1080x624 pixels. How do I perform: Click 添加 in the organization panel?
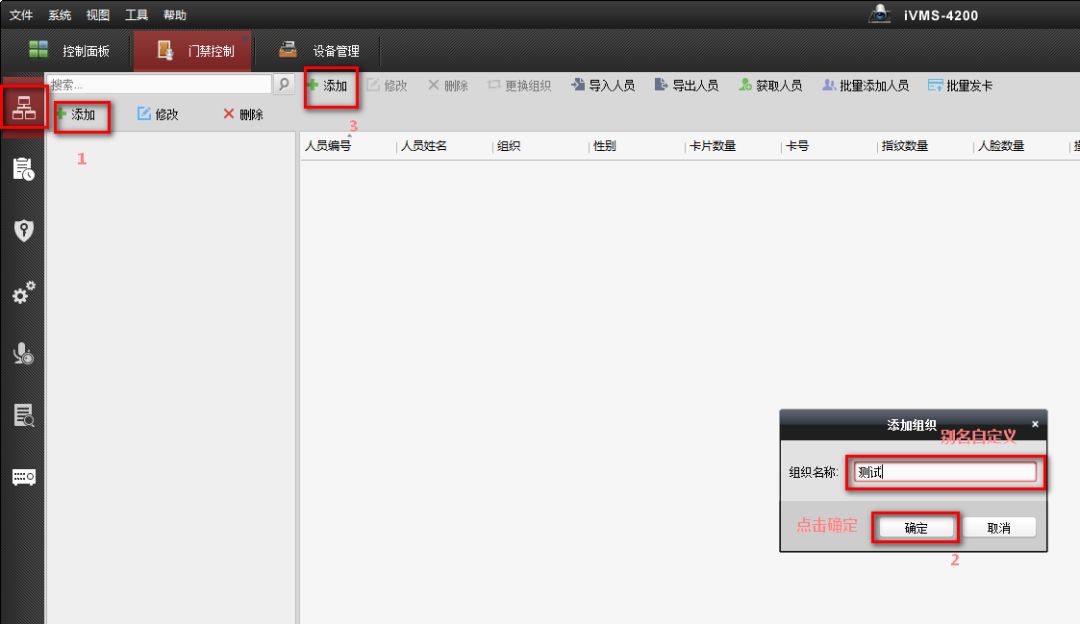(76, 114)
